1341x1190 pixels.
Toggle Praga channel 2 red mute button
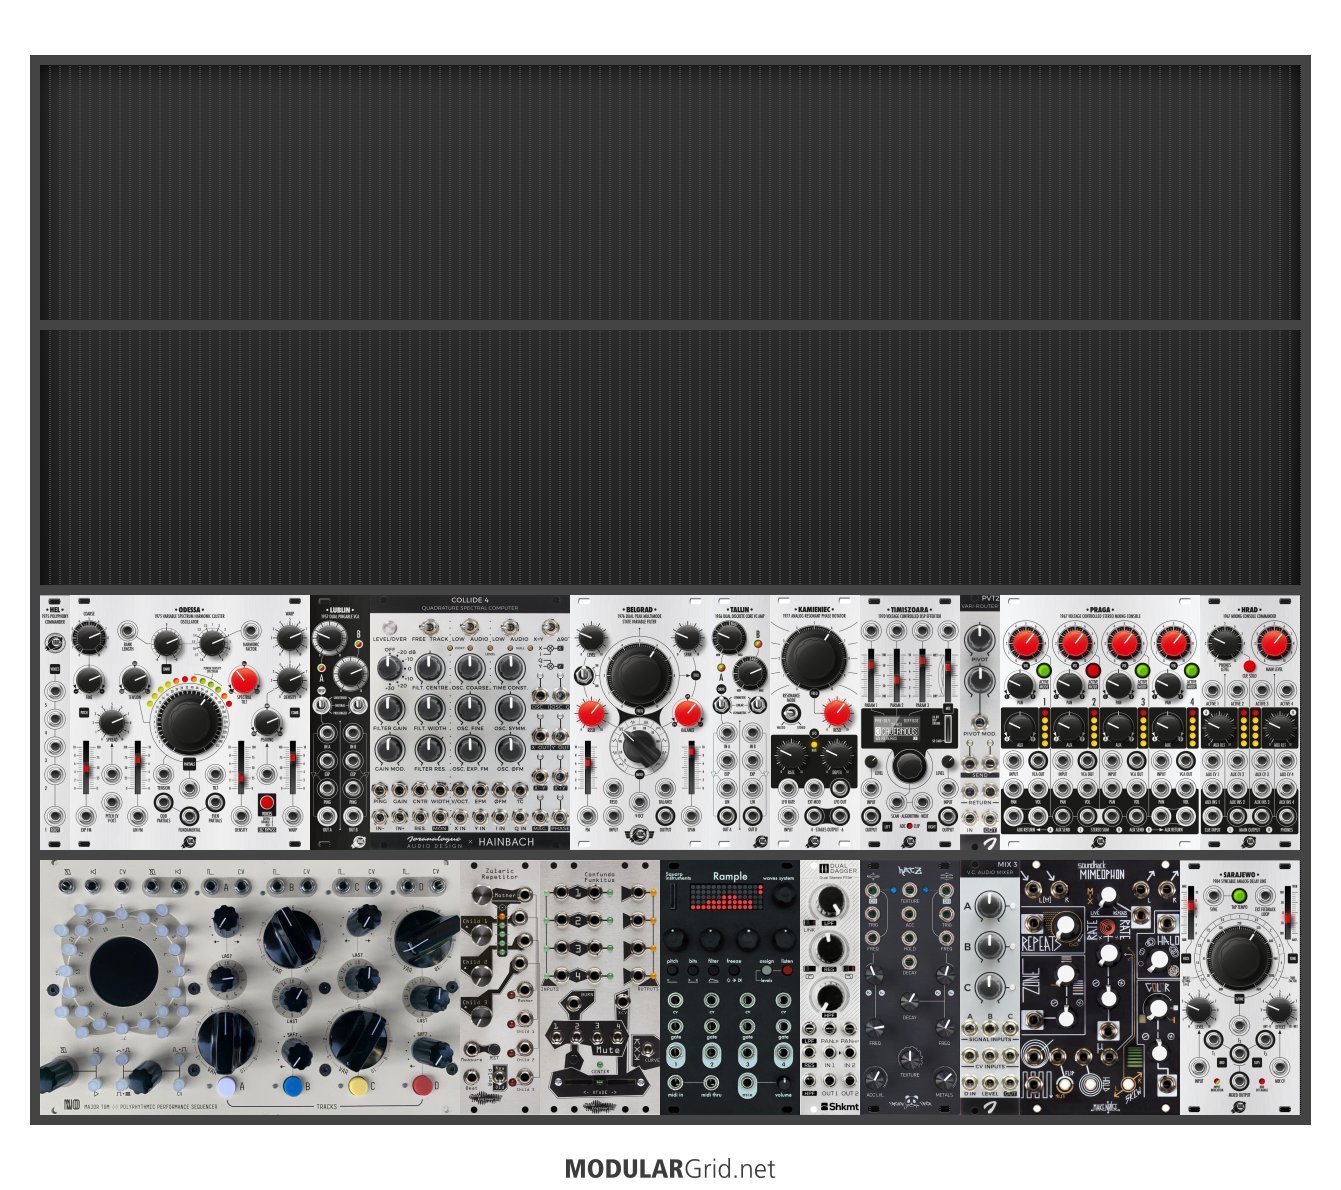[1093, 670]
